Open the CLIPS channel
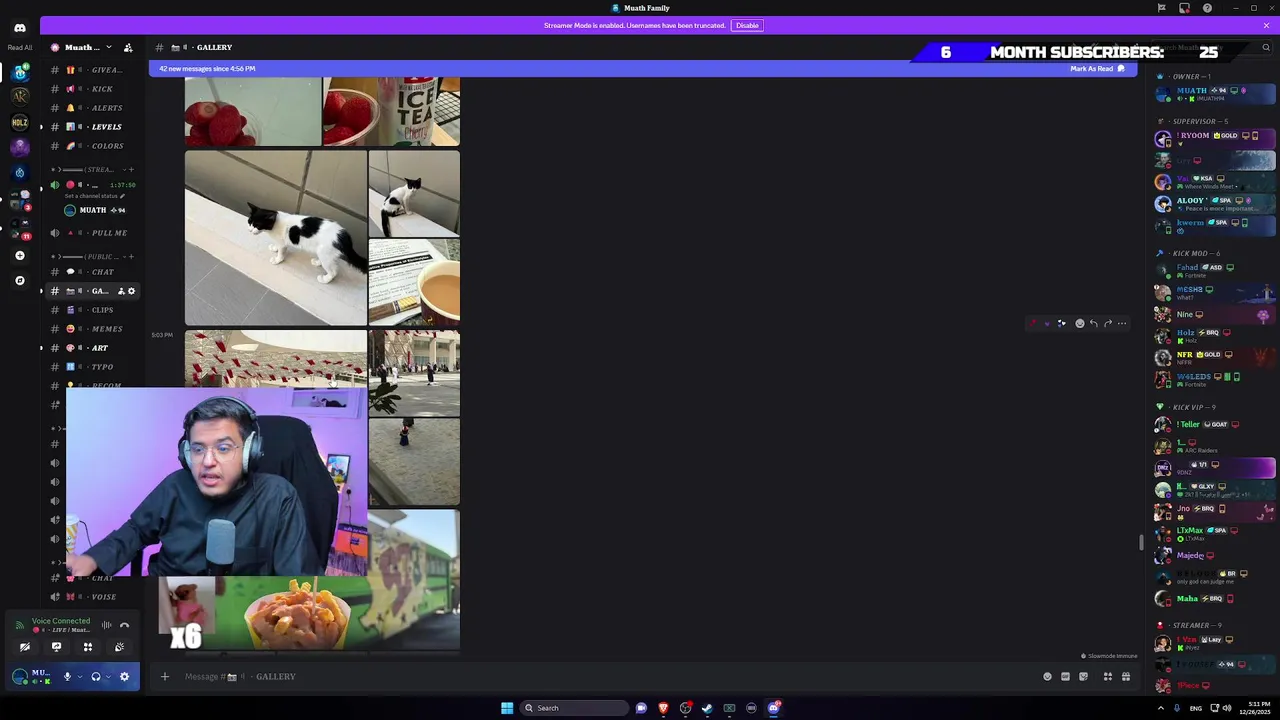This screenshot has width=1280, height=720. [x=92, y=310]
